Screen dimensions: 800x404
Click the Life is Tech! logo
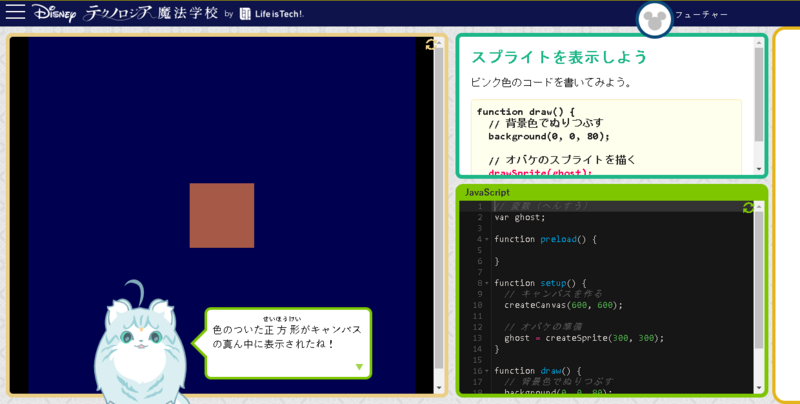[271, 14]
